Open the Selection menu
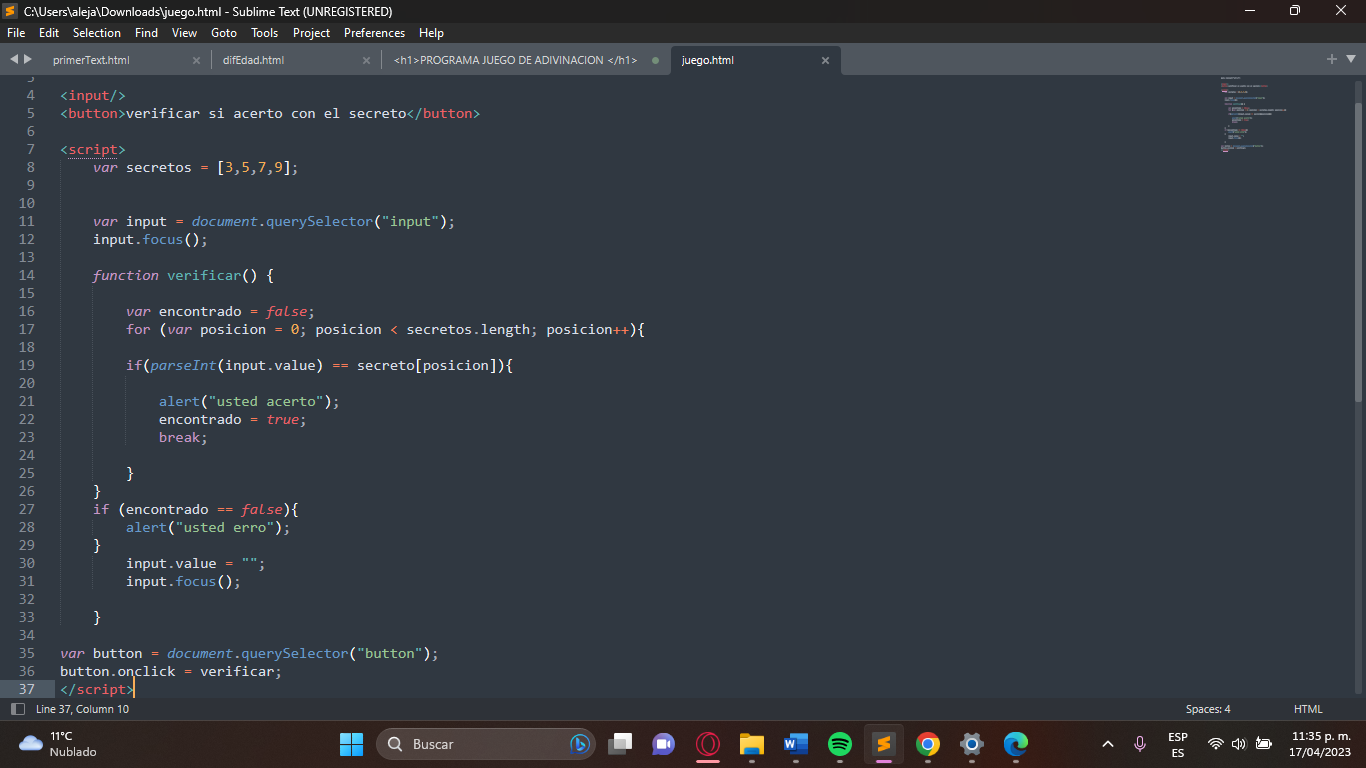The height and width of the screenshot is (768, 1366). click(x=97, y=33)
